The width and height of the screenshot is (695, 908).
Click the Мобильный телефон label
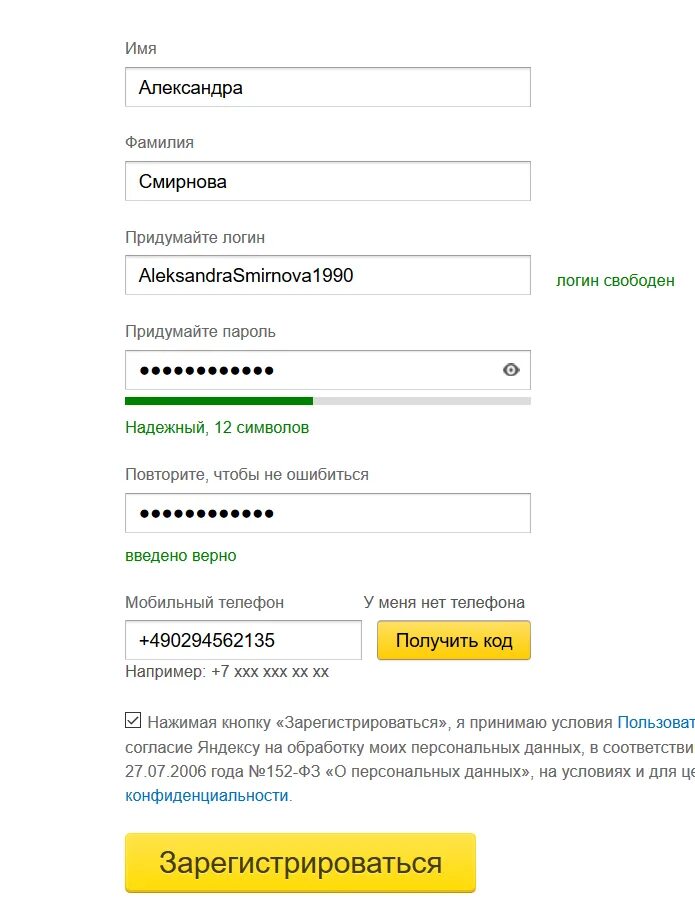click(x=204, y=603)
